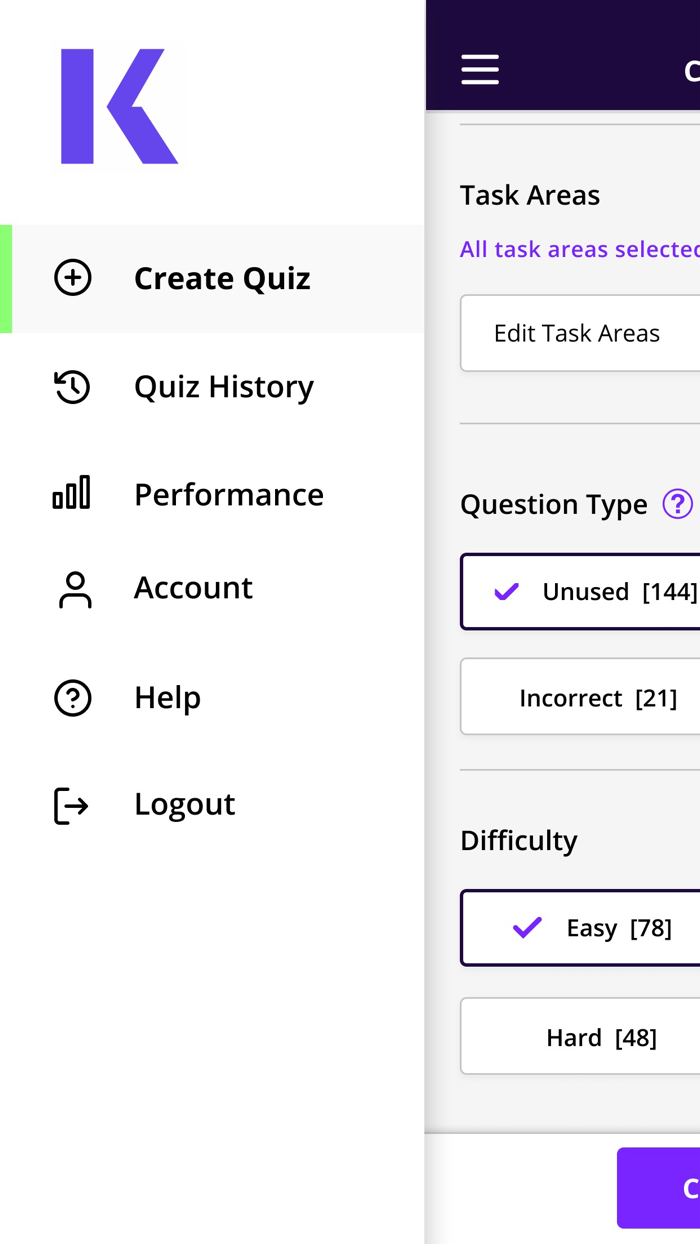Tap the Logout arrow icon
The height and width of the screenshot is (1244, 700).
coord(71,805)
